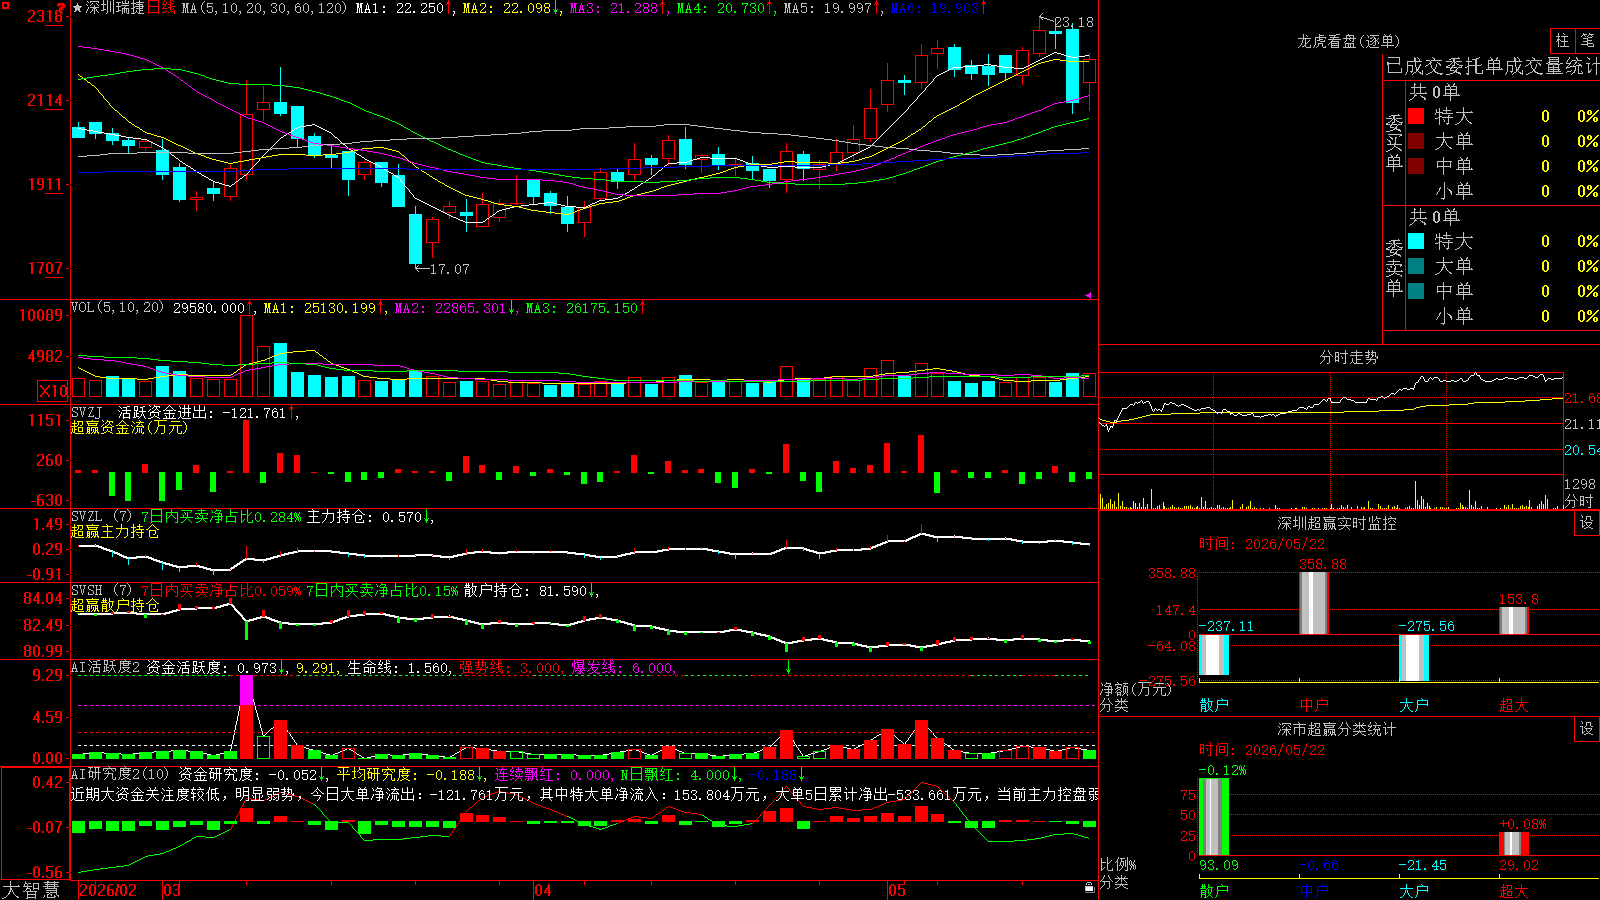This screenshot has width=1600, height=900.
Task: Click the 散户 bar showing -237.11
Action: (1214, 655)
